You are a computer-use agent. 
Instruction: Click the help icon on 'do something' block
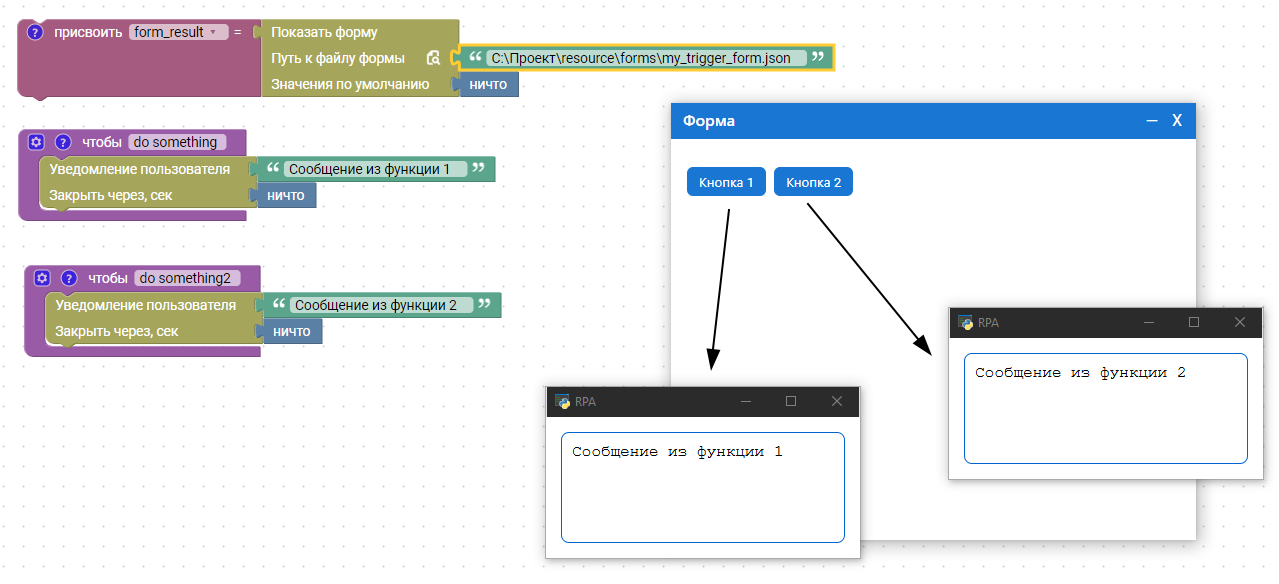pyautogui.click(x=63, y=142)
